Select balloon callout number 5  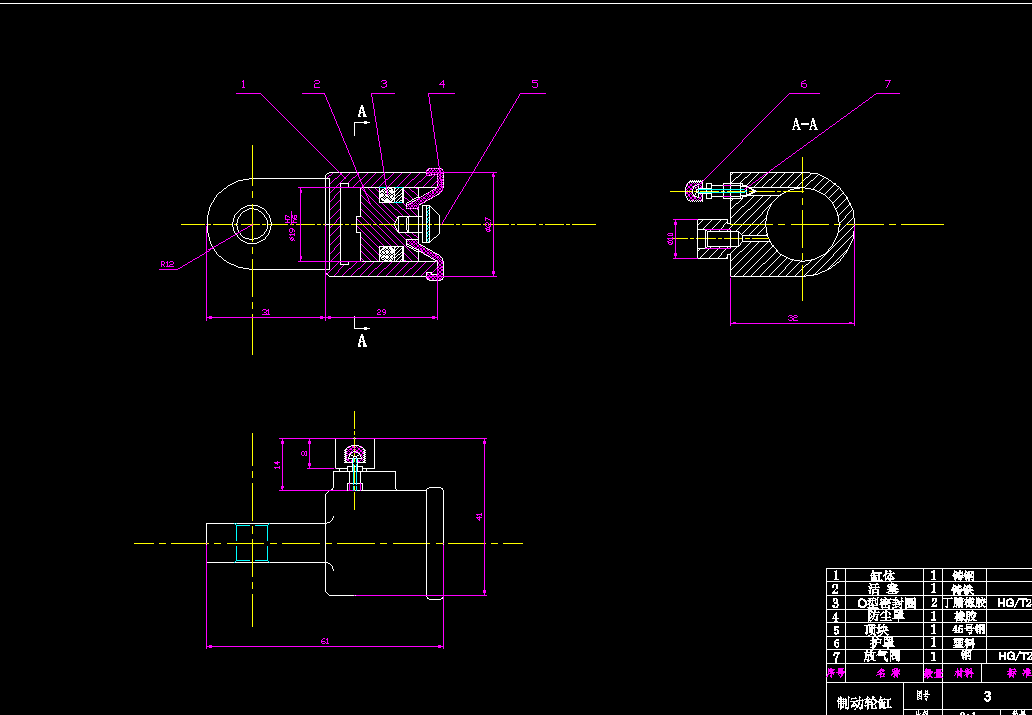coord(534,84)
